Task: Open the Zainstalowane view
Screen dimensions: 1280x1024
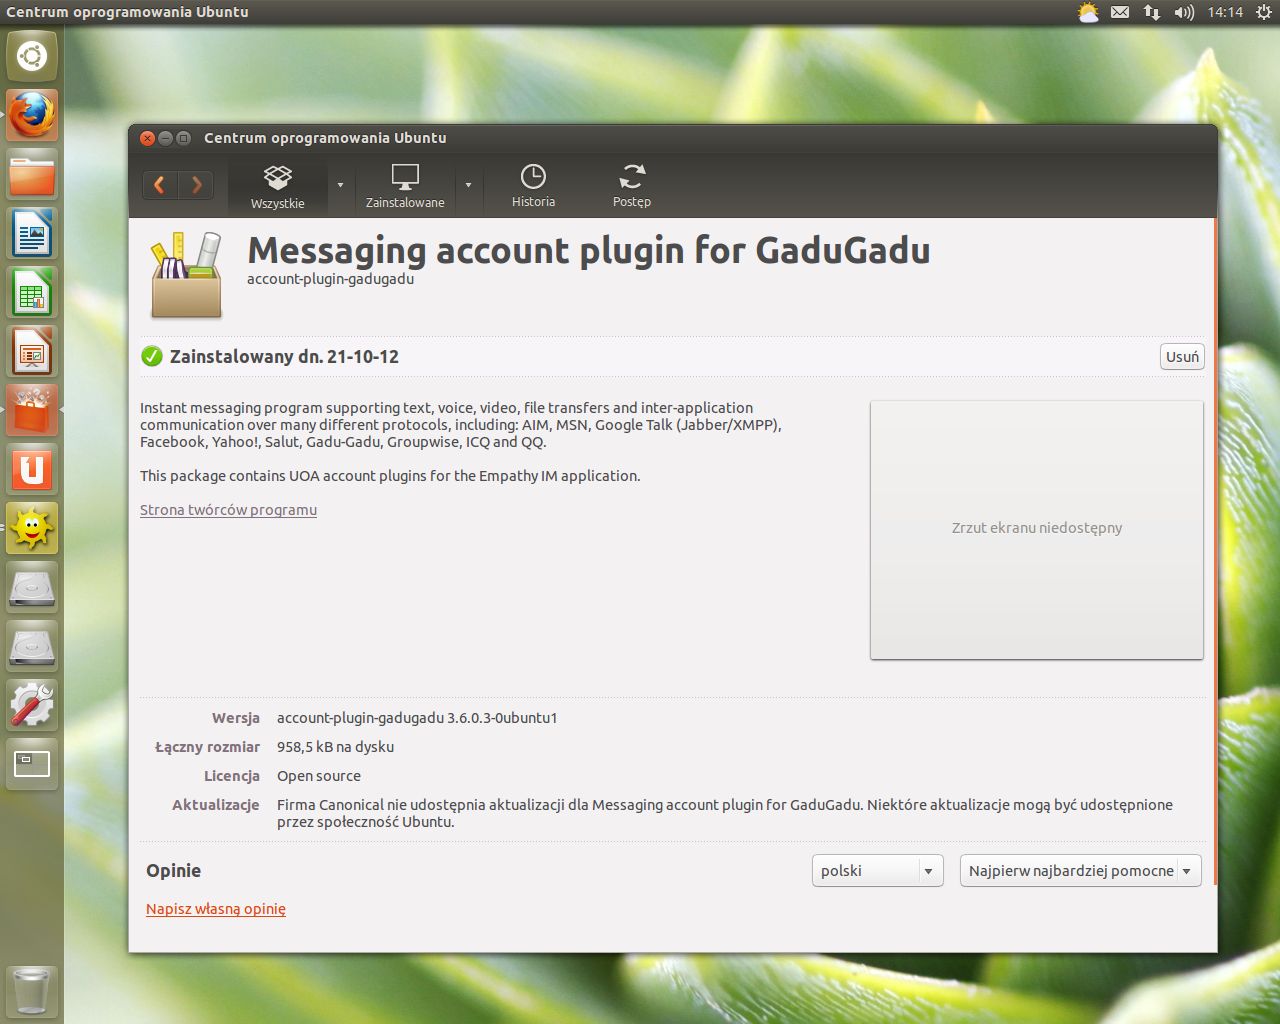Action: click(x=405, y=187)
